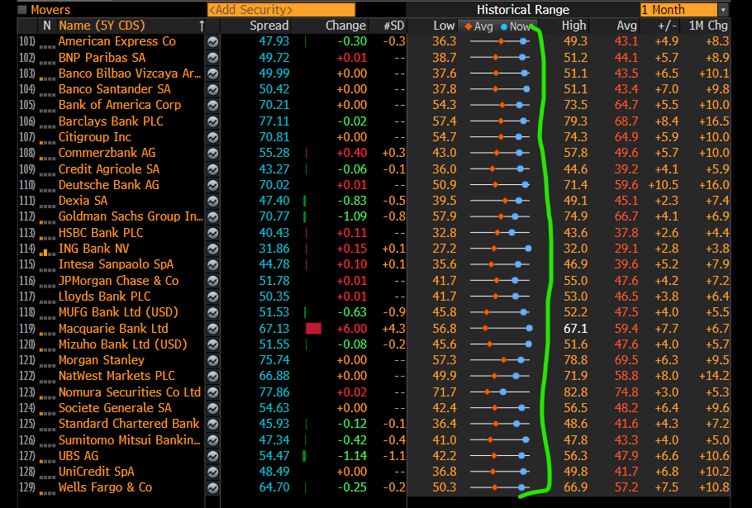
Task: Select the Sumitomo Mitsui Banking row name
Action: [129, 440]
